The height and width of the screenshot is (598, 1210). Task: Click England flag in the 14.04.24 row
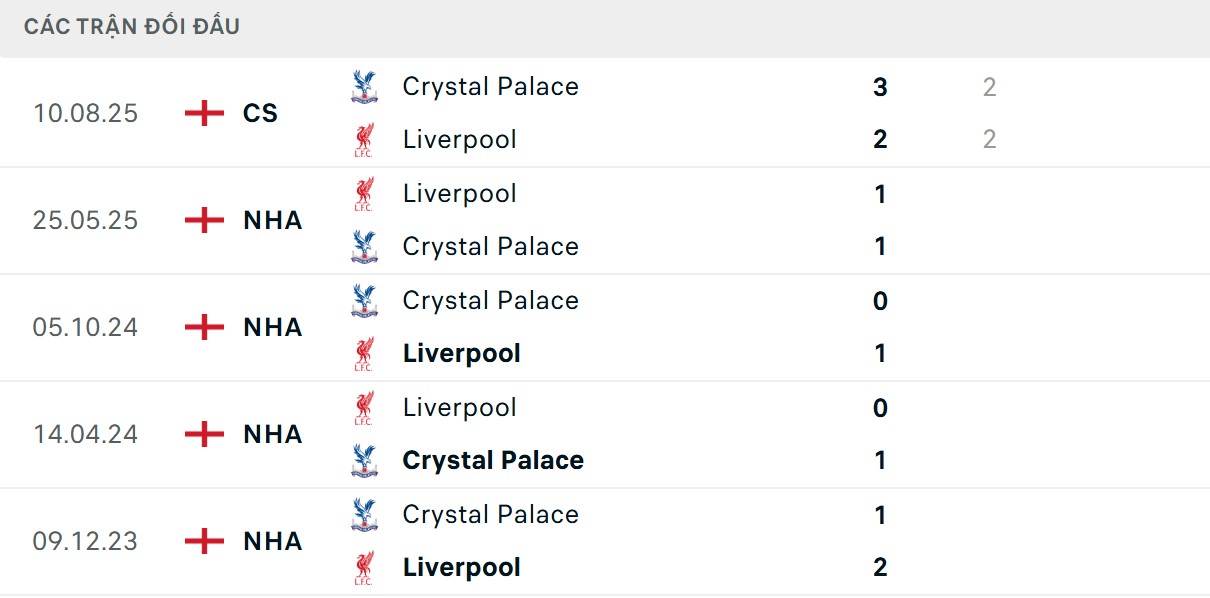tap(205, 434)
